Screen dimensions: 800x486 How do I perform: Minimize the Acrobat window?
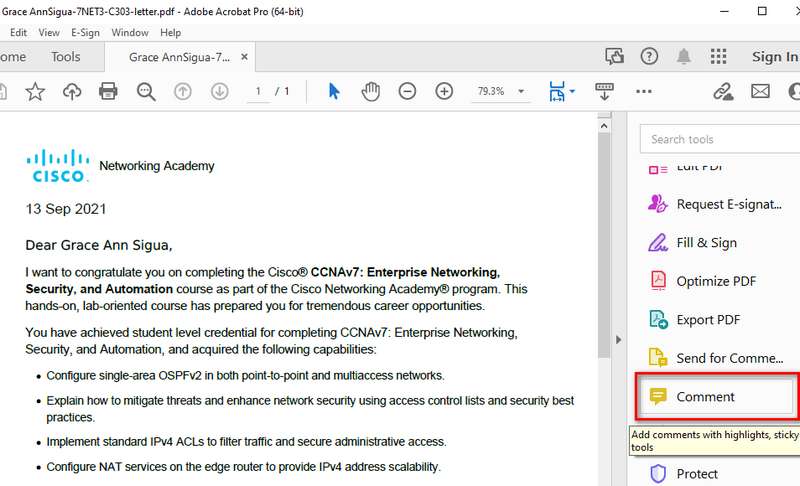[724, 11]
